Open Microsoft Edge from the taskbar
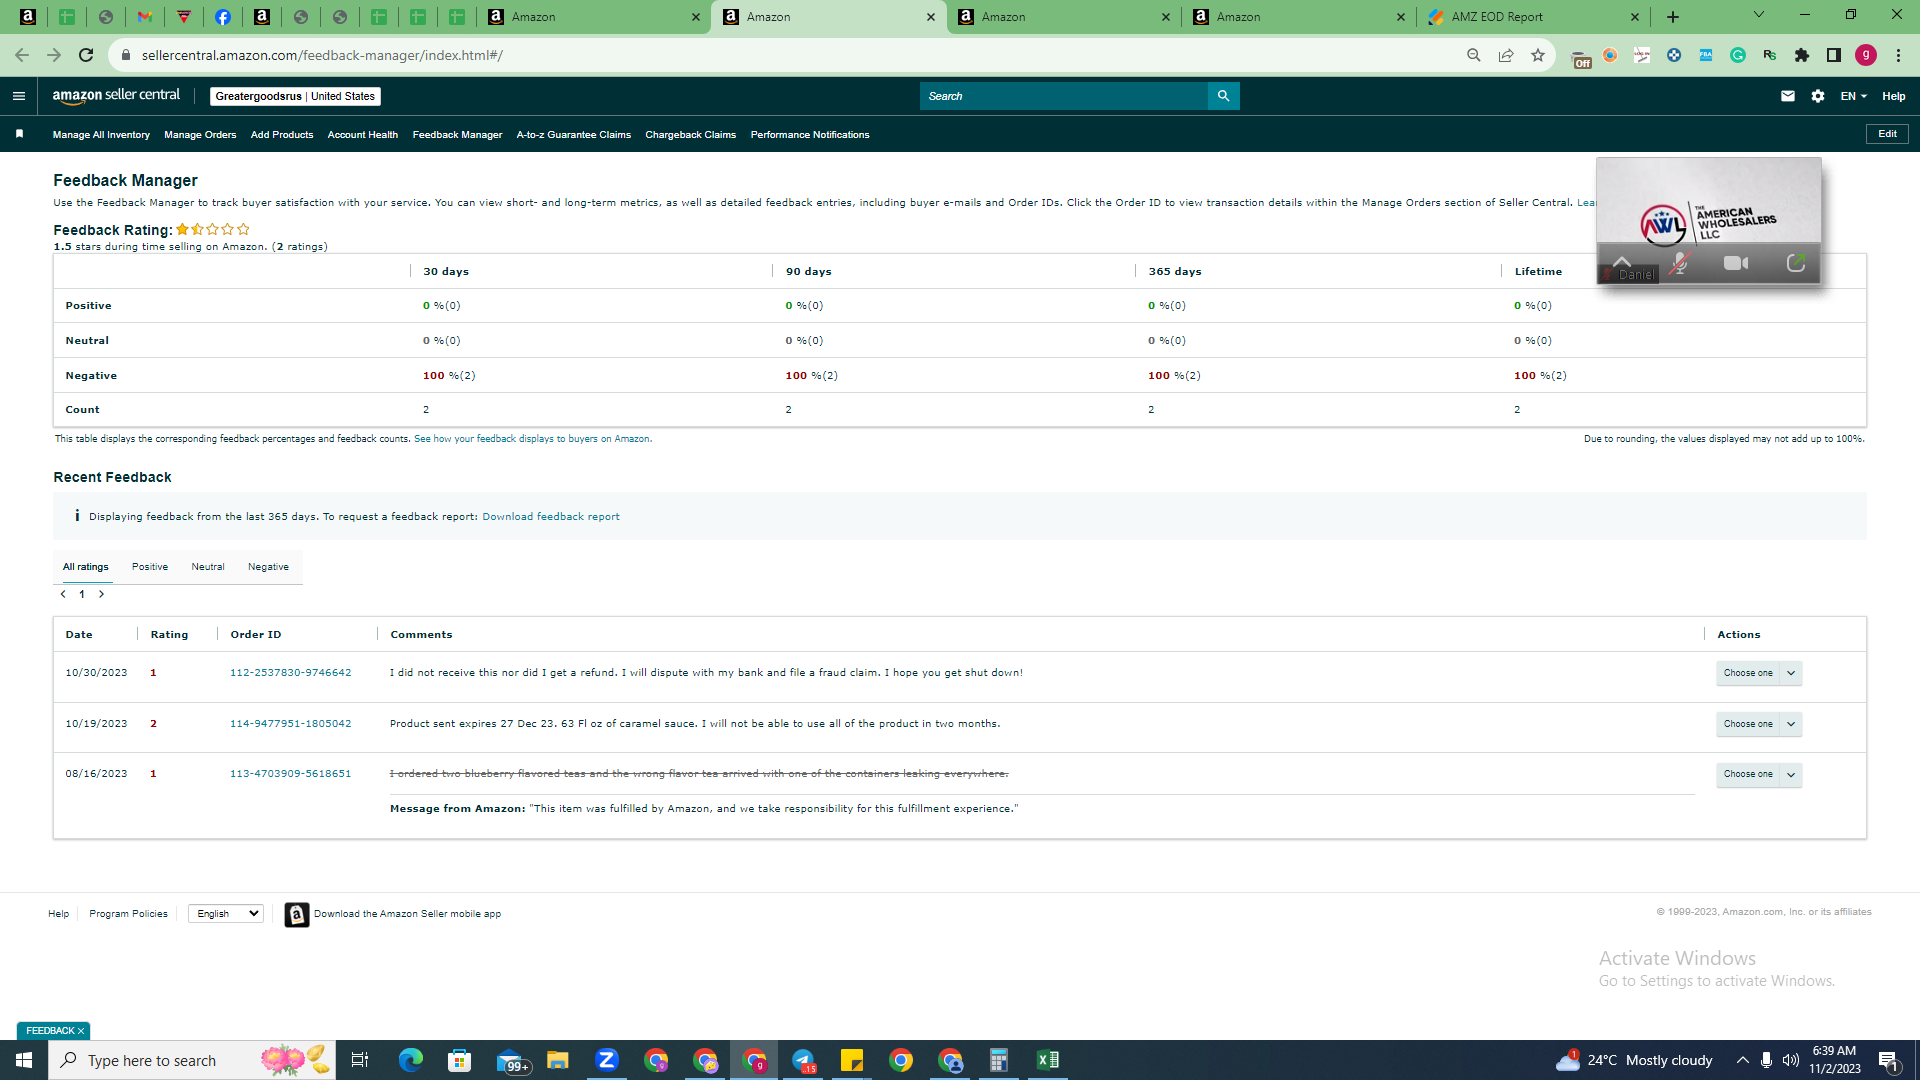 pos(411,1060)
